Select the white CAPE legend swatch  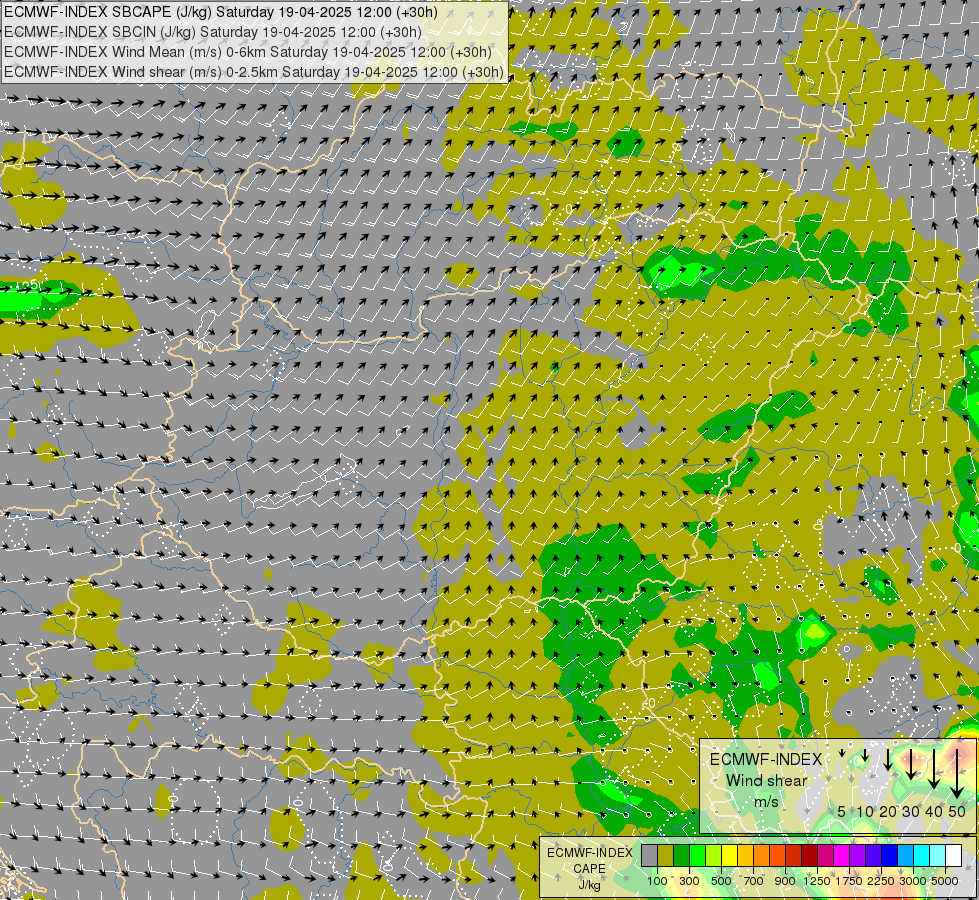[953, 855]
